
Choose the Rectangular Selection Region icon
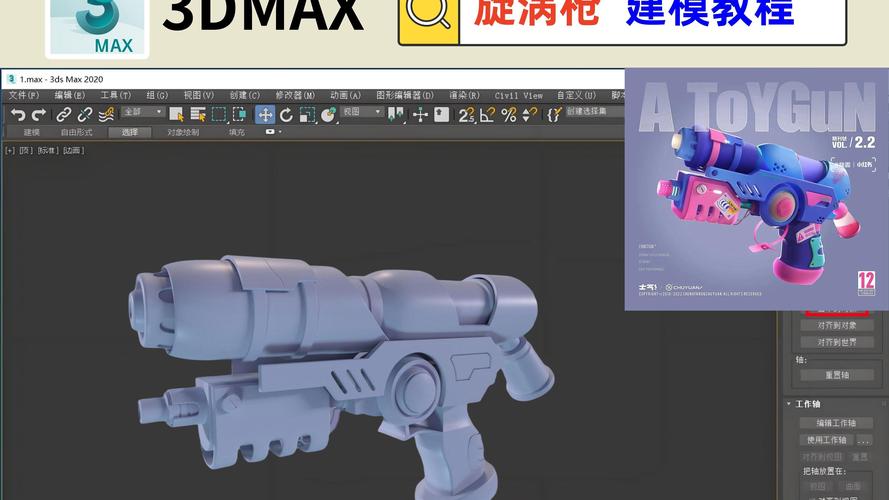coord(219,115)
